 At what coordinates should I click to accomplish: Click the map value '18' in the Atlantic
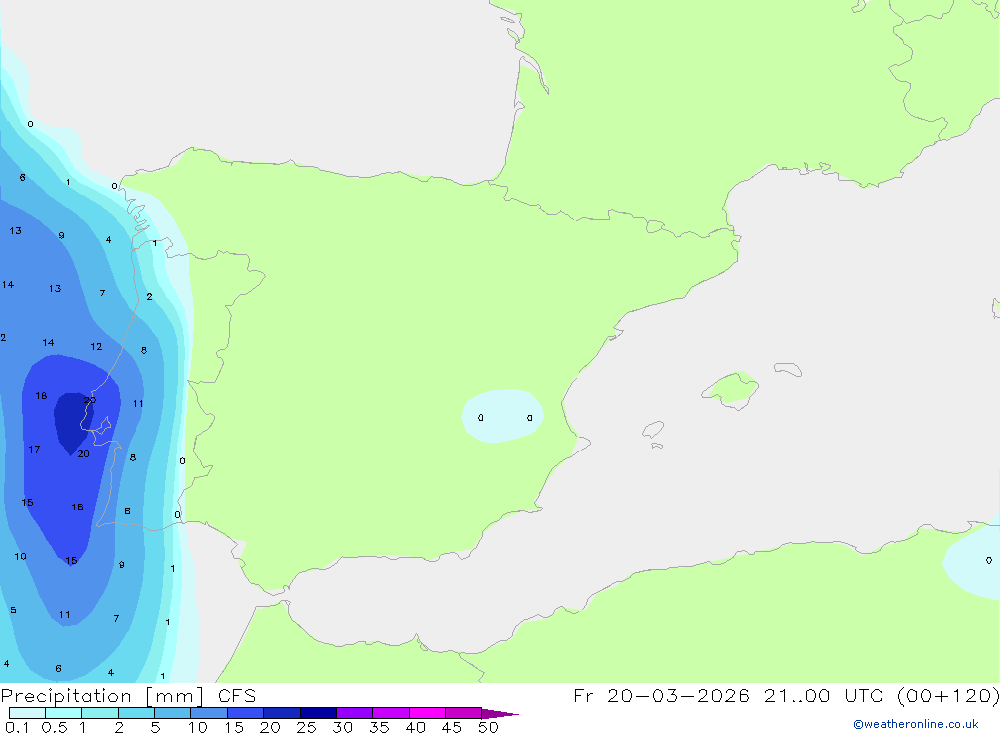point(41,396)
